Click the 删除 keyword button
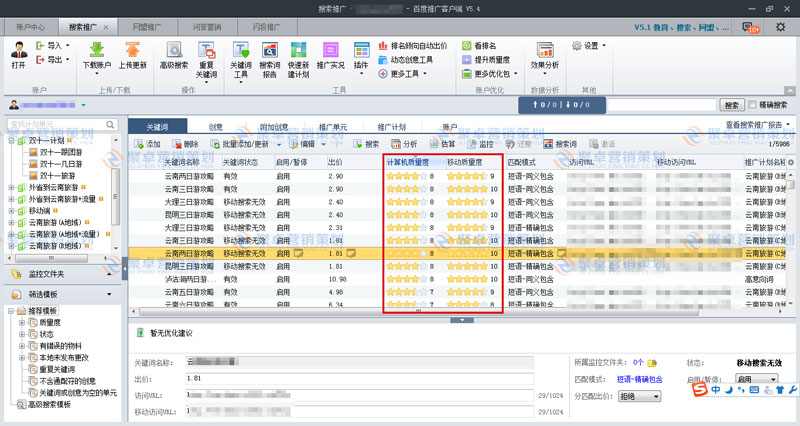Viewport: 800px width, 426px height. point(185,144)
